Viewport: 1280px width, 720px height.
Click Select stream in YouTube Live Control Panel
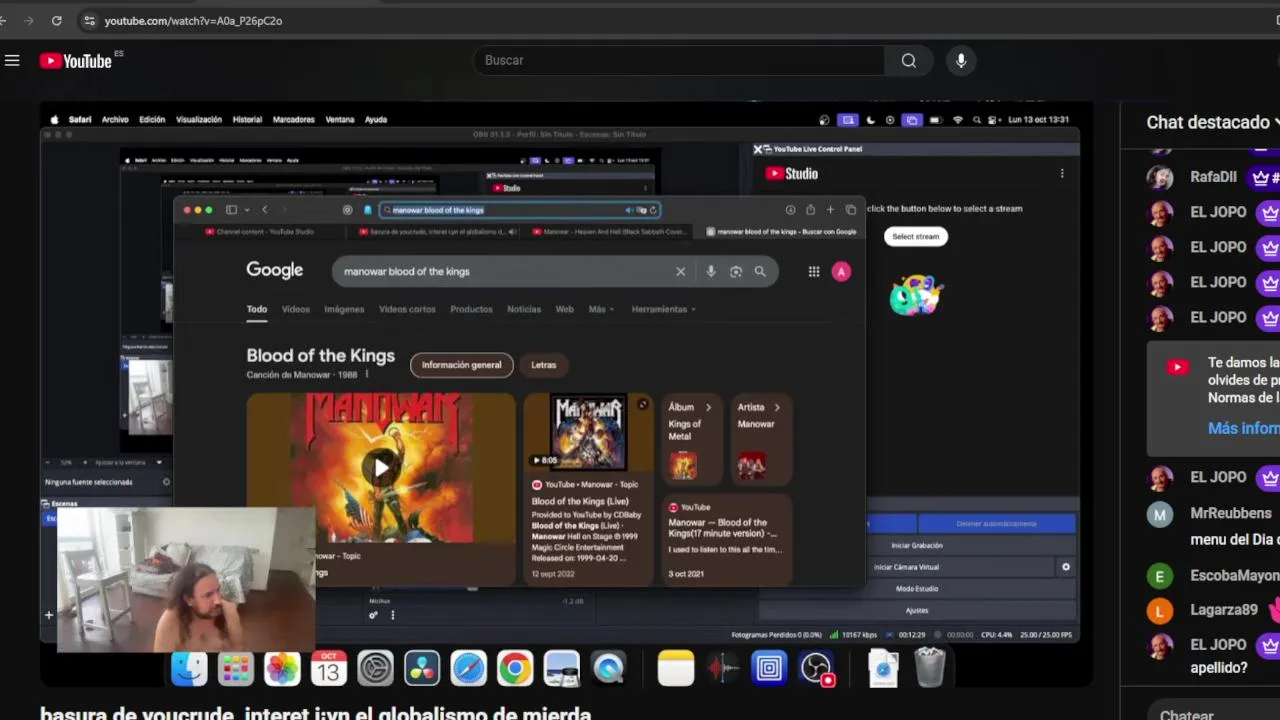click(x=916, y=236)
